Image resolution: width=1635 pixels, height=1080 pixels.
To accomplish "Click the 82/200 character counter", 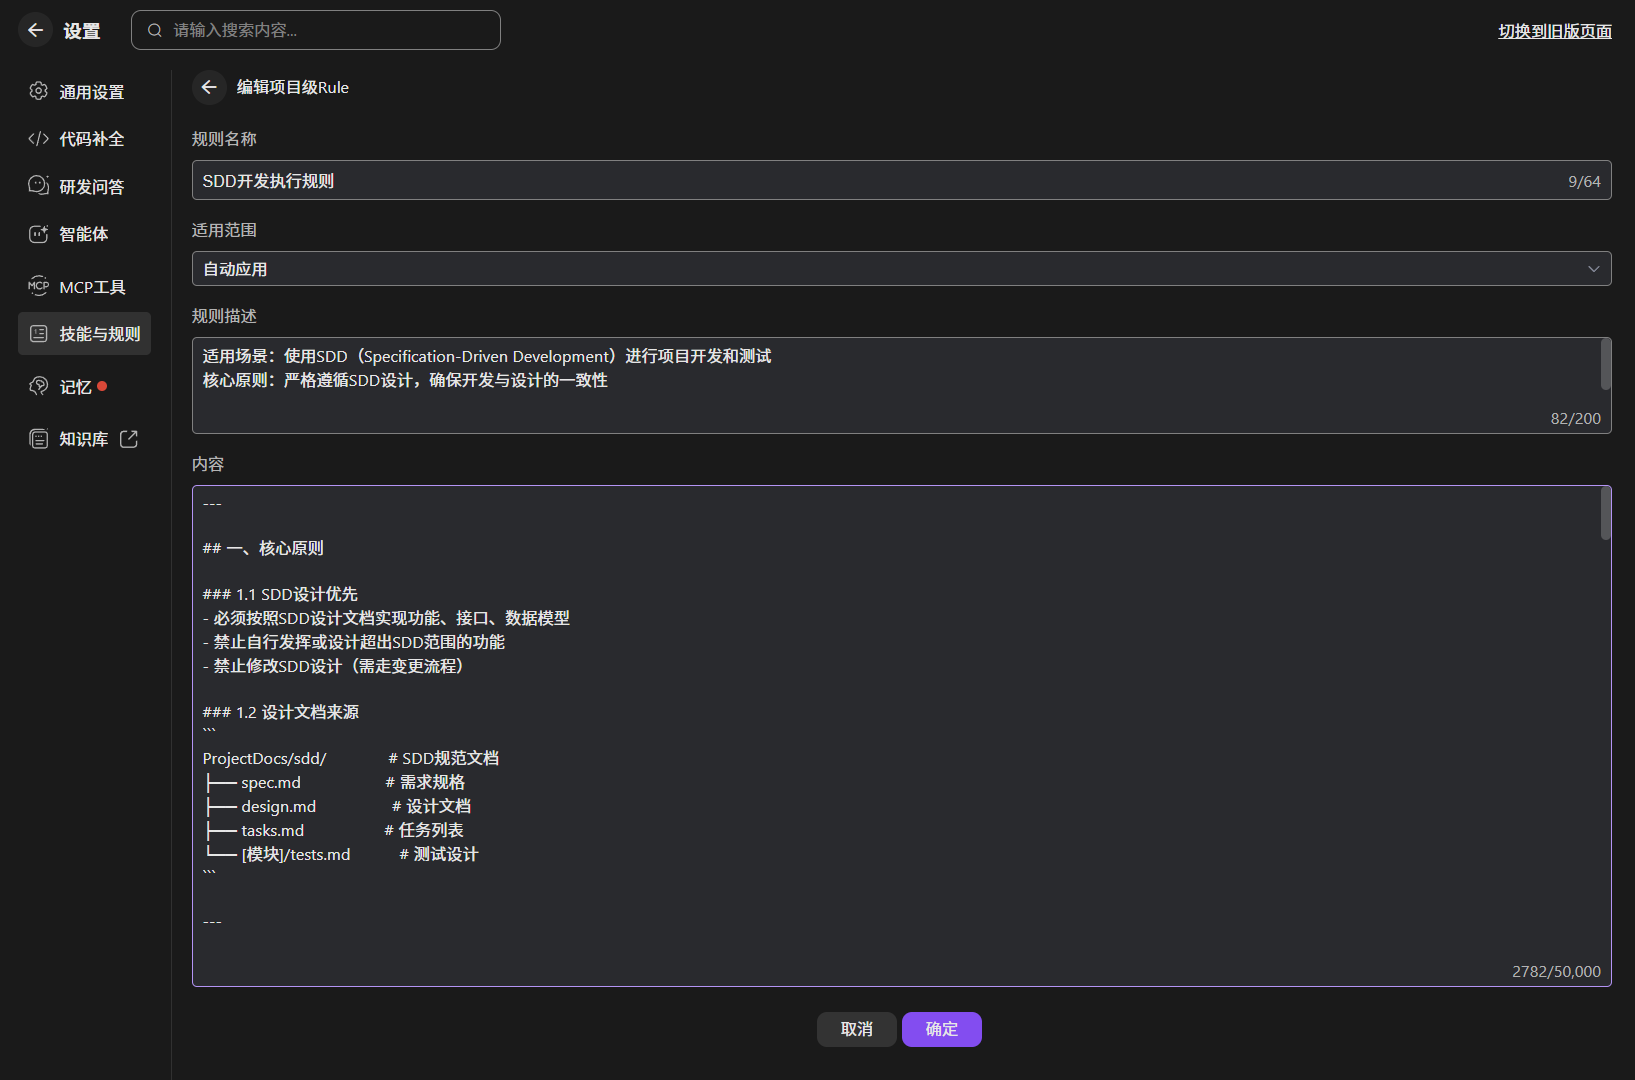I will pyautogui.click(x=1575, y=418).
